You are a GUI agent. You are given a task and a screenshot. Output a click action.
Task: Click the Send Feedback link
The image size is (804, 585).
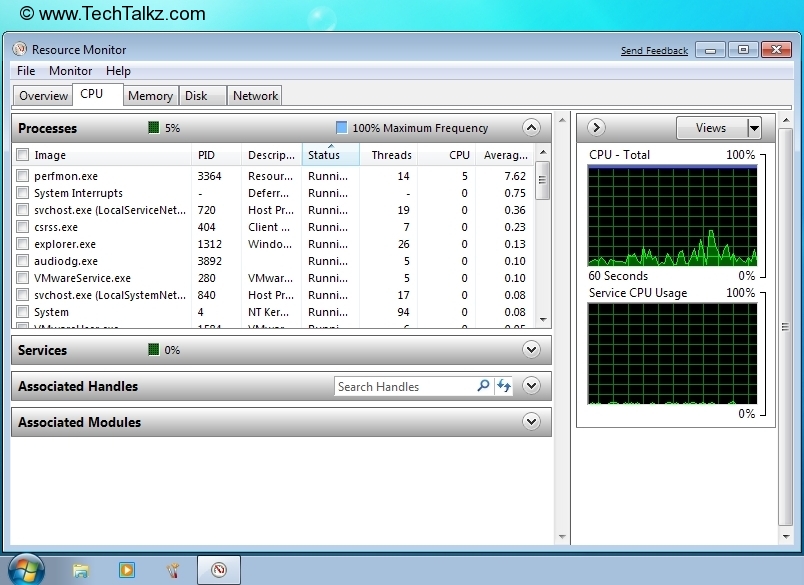click(654, 49)
